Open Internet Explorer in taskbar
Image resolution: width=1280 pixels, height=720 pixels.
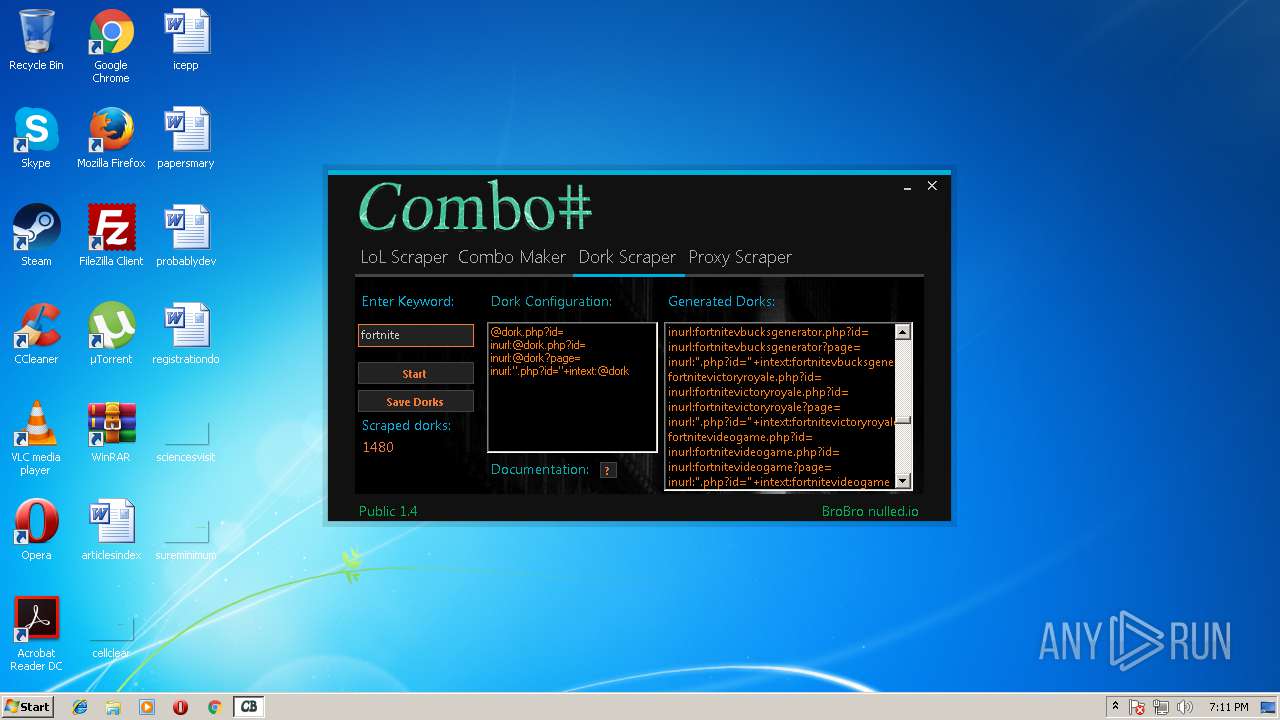80,707
